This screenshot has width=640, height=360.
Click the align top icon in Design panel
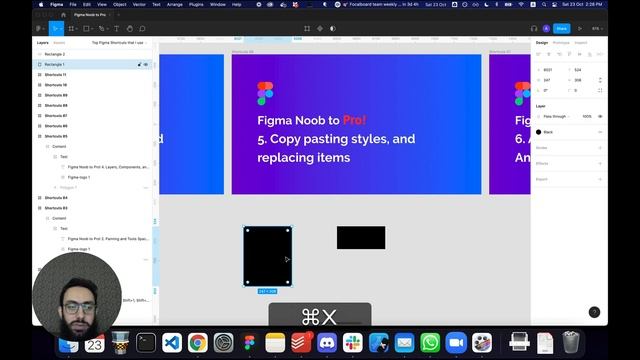click(x=569, y=54)
